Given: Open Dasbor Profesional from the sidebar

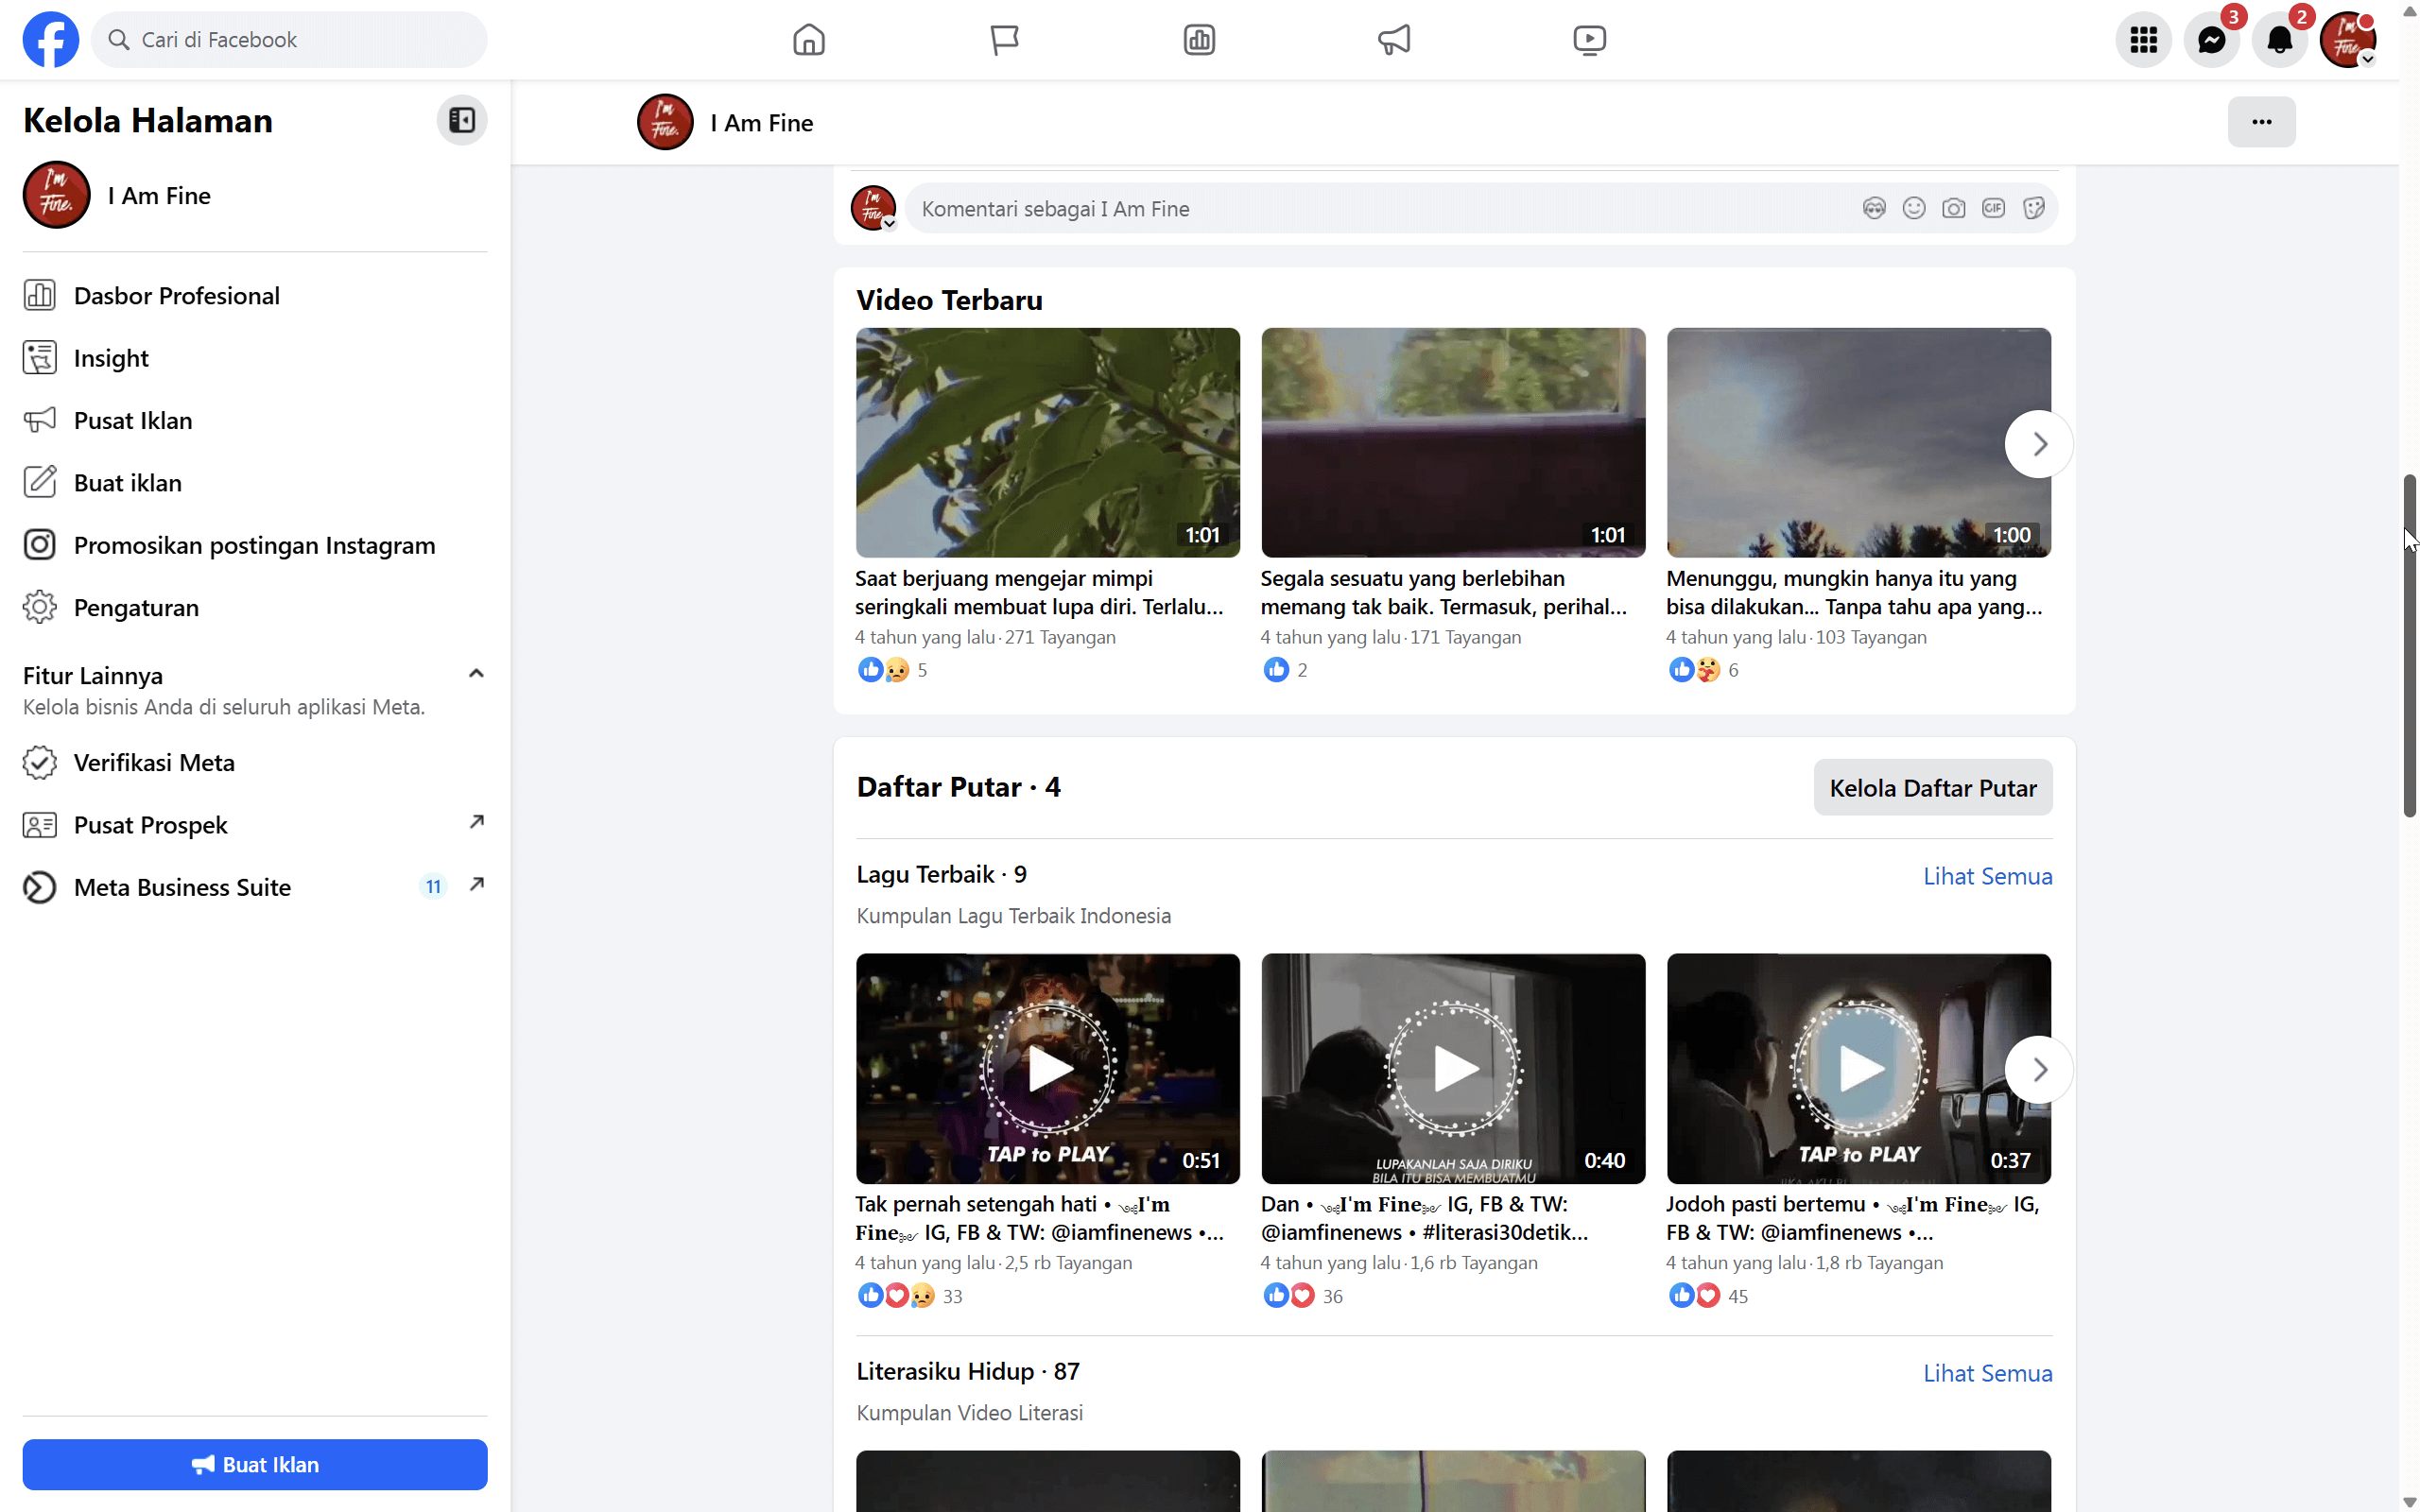Looking at the screenshot, I should pyautogui.click(x=176, y=295).
